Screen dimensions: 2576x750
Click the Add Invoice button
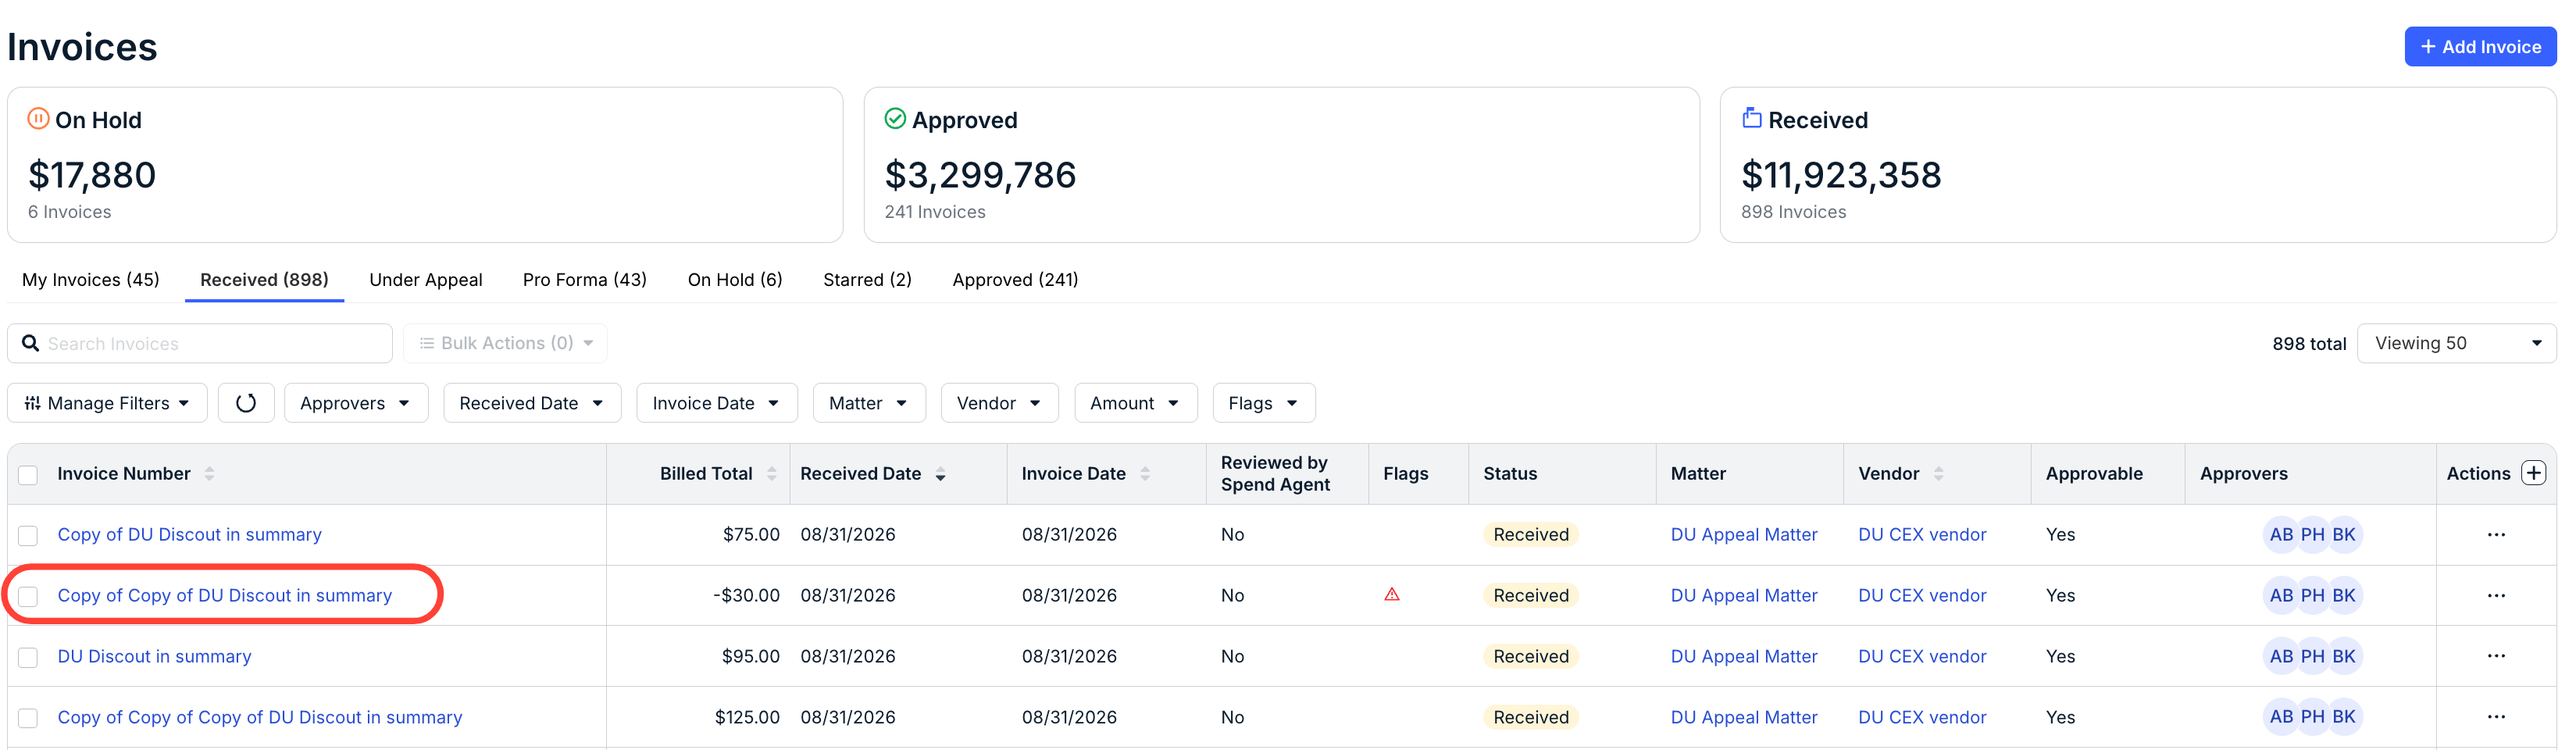pos(2479,47)
